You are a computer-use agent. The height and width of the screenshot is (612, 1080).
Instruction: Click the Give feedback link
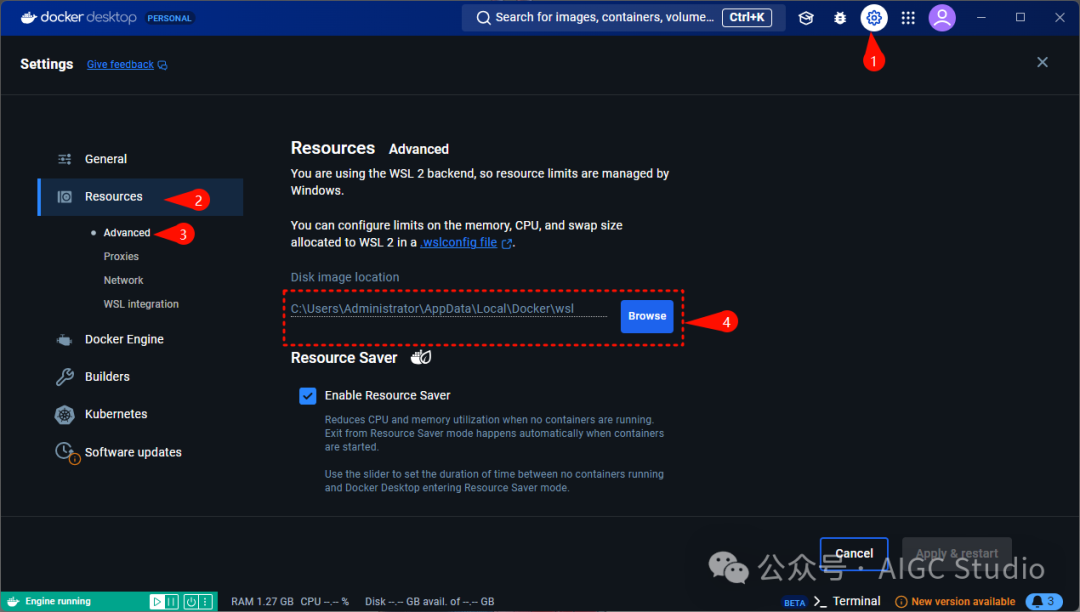120,65
